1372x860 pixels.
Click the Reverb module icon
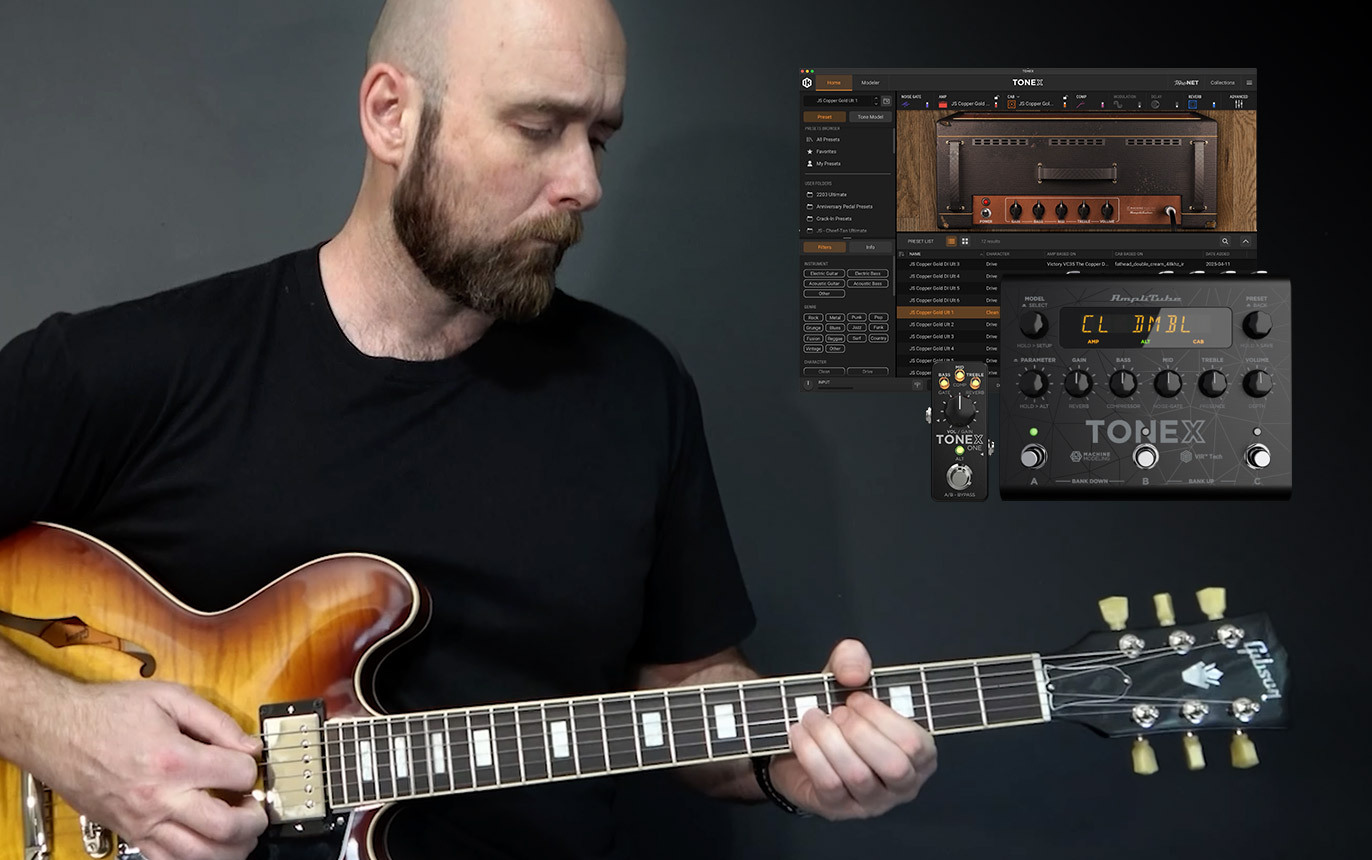[x=1194, y=104]
